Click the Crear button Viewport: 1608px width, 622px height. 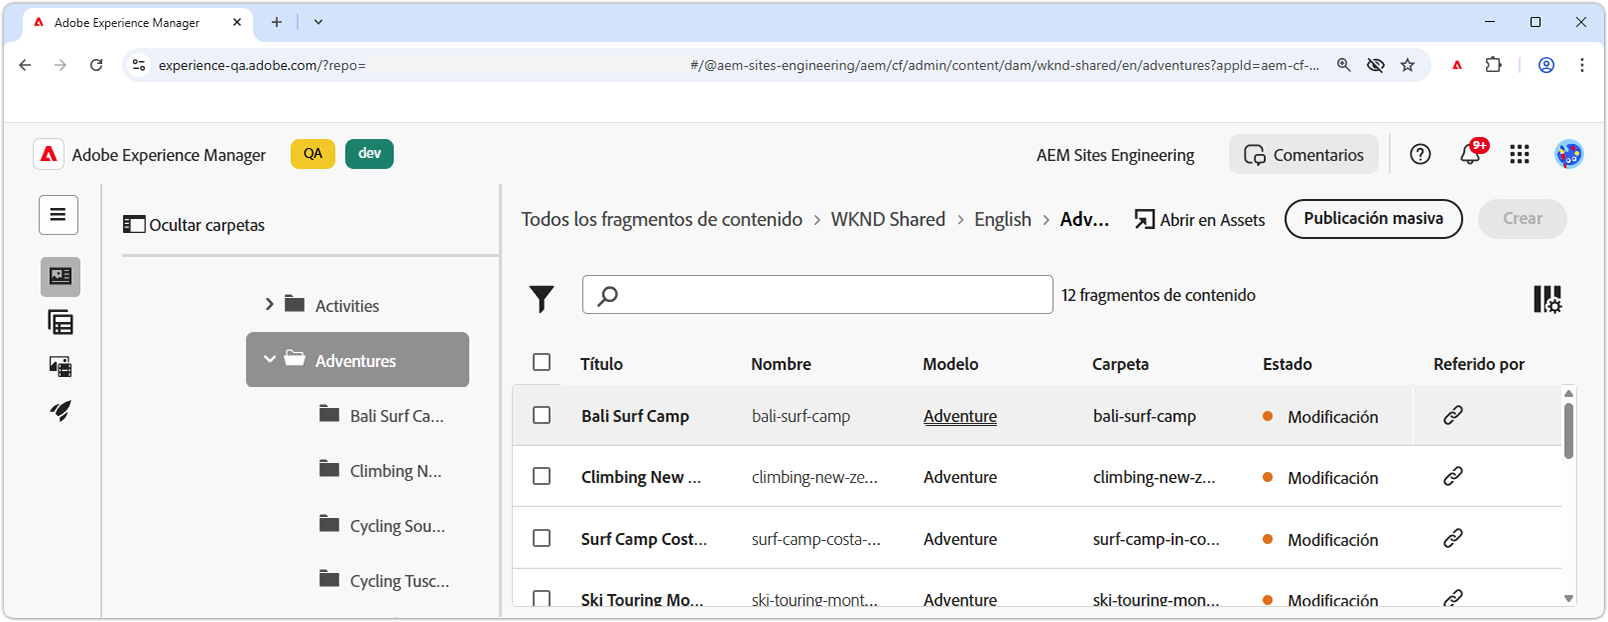point(1522,218)
